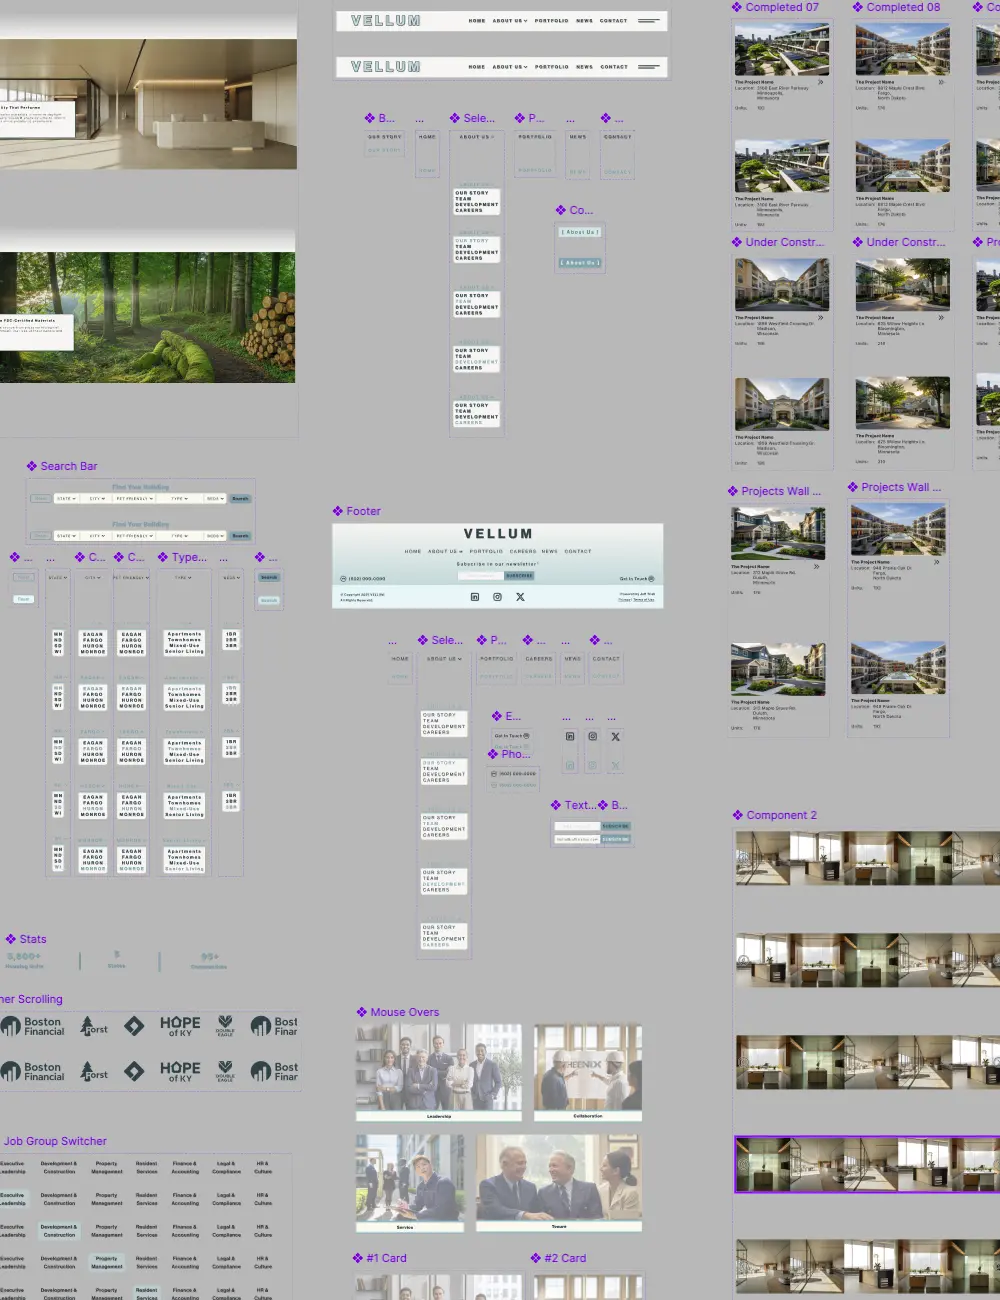The height and width of the screenshot is (1300, 1000).
Task: Click the LinkedIn icon in the assembled Footer bar
Action: (x=475, y=597)
